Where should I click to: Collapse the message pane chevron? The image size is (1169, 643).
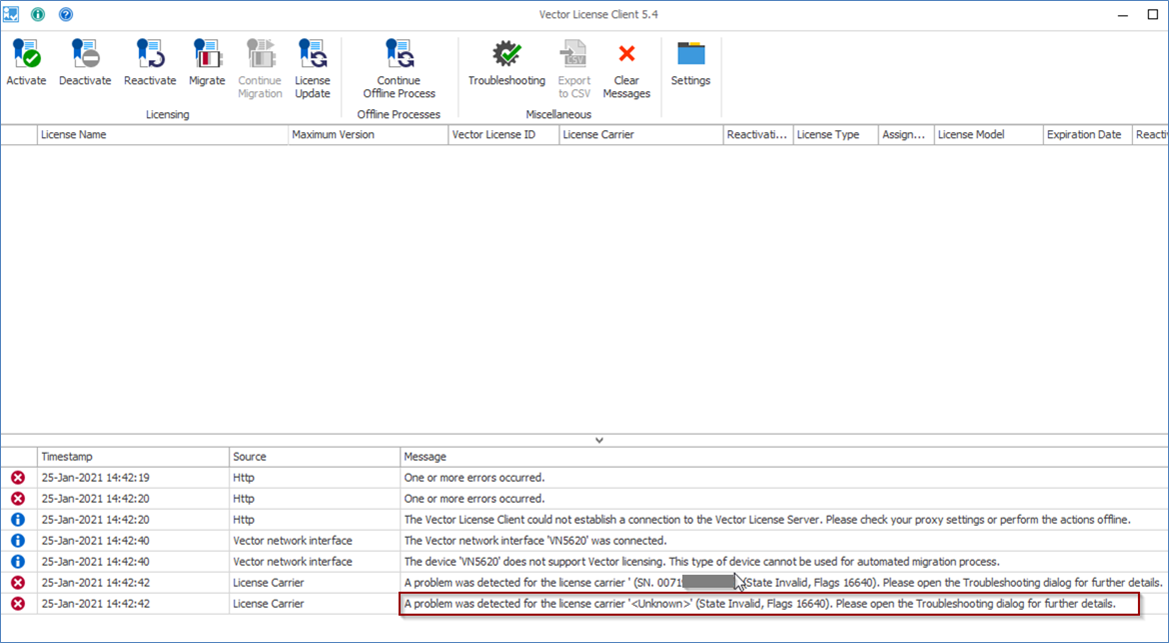(599, 440)
